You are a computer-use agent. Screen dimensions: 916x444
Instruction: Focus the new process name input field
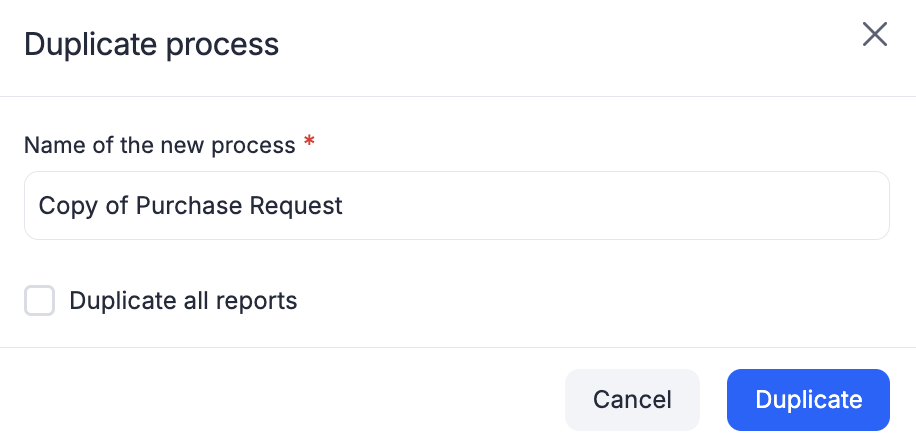[456, 206]
